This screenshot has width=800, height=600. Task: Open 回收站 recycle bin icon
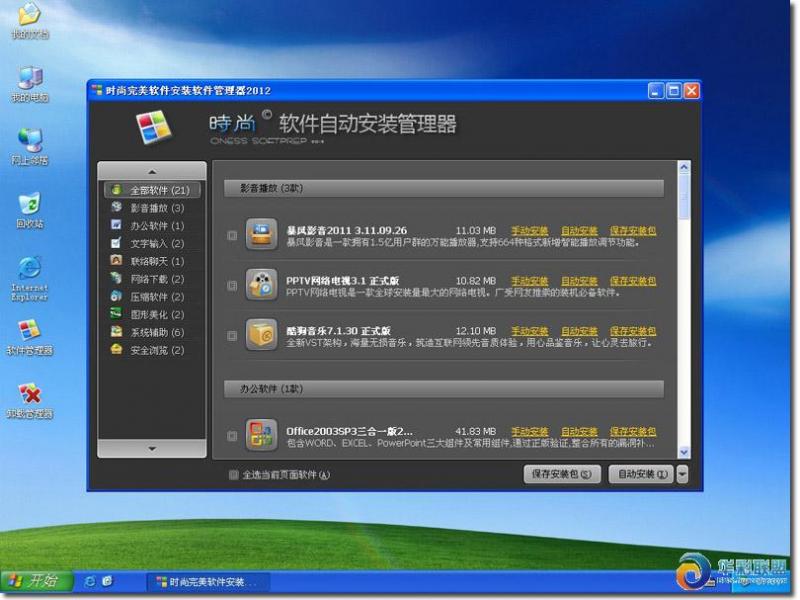click(x=29, y=206)
